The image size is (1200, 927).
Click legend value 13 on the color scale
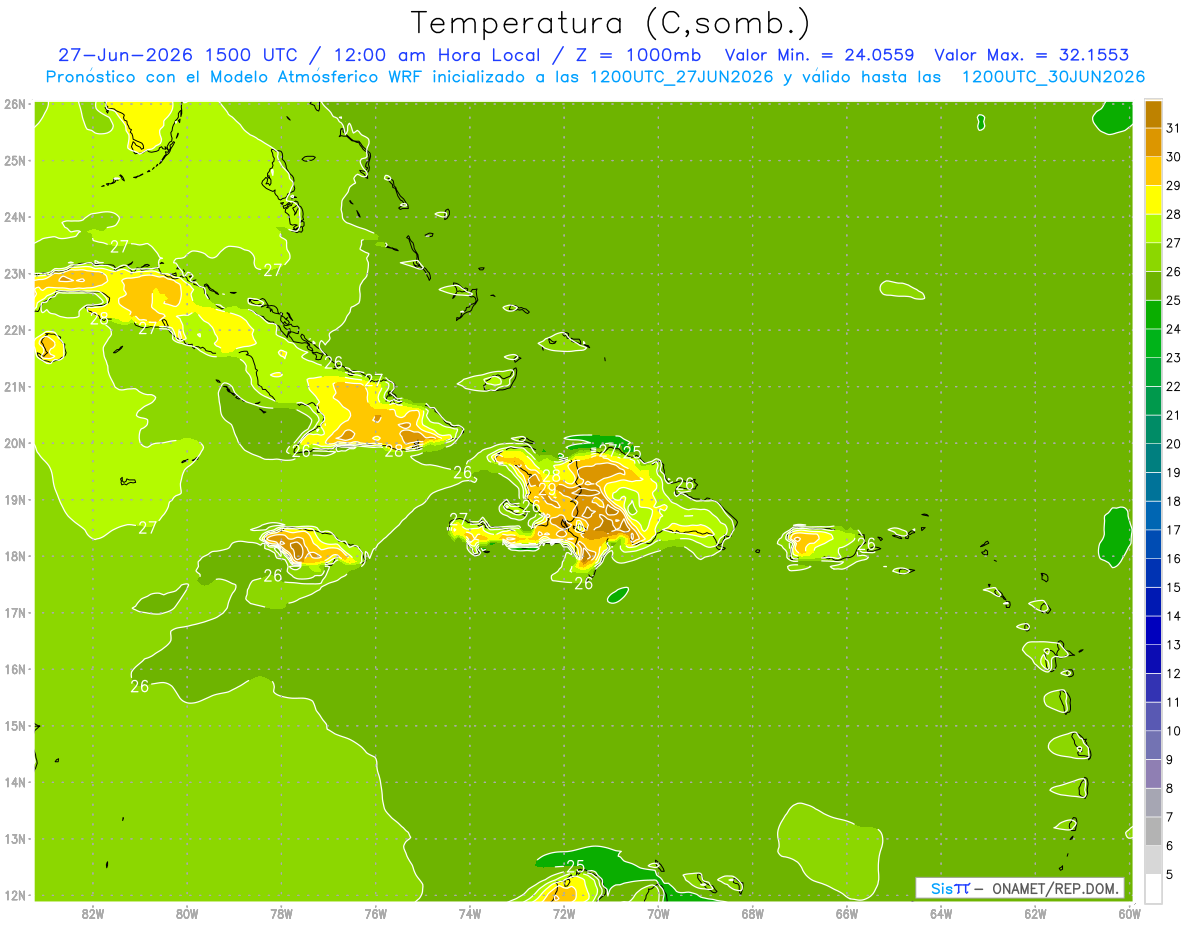point(1173,645)
